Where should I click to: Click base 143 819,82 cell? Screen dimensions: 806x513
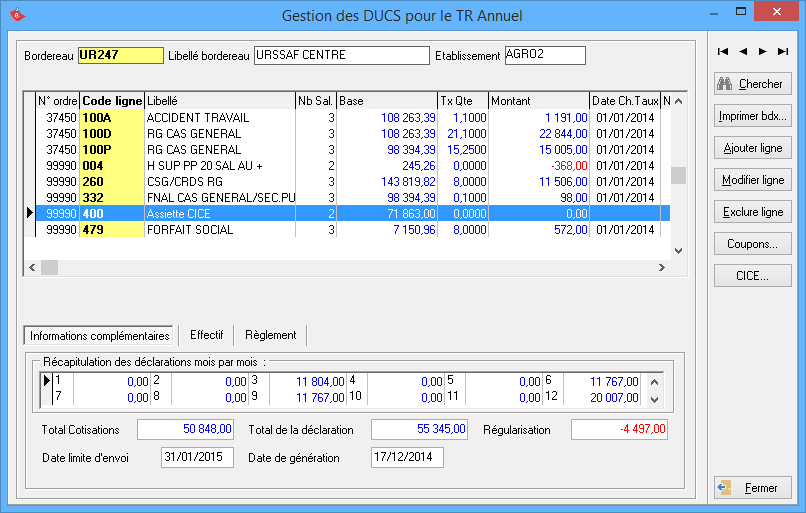387,181
